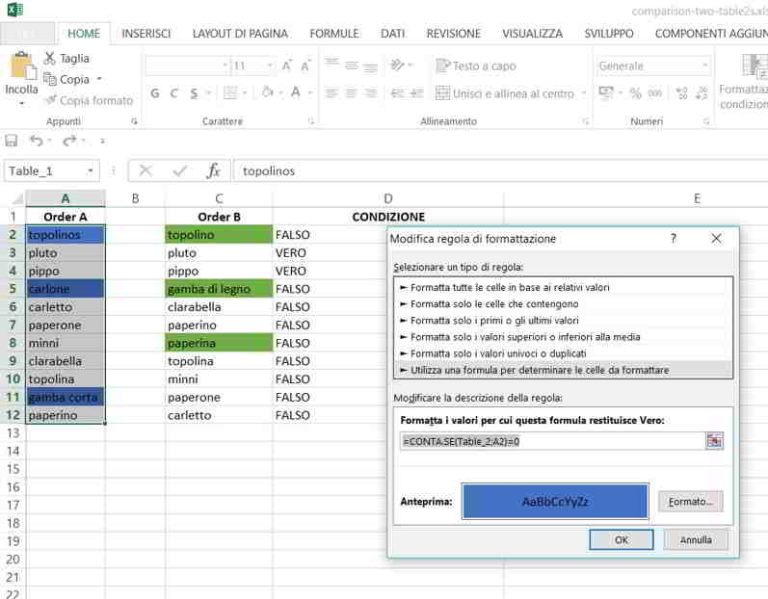This screenshot has width=768, height=599.
Task: Open the LAYOUT DI PAGINA tab
Action: [x=240, y=33]
